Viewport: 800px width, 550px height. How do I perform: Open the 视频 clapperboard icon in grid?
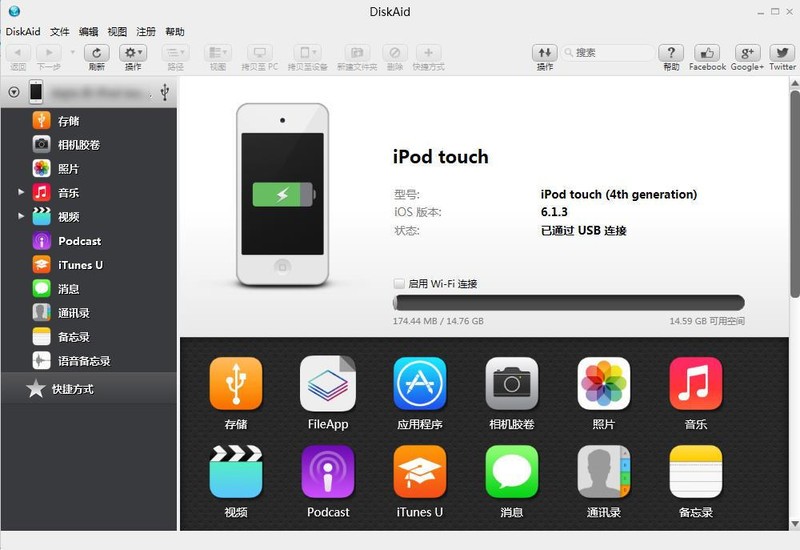coord(236,471)
